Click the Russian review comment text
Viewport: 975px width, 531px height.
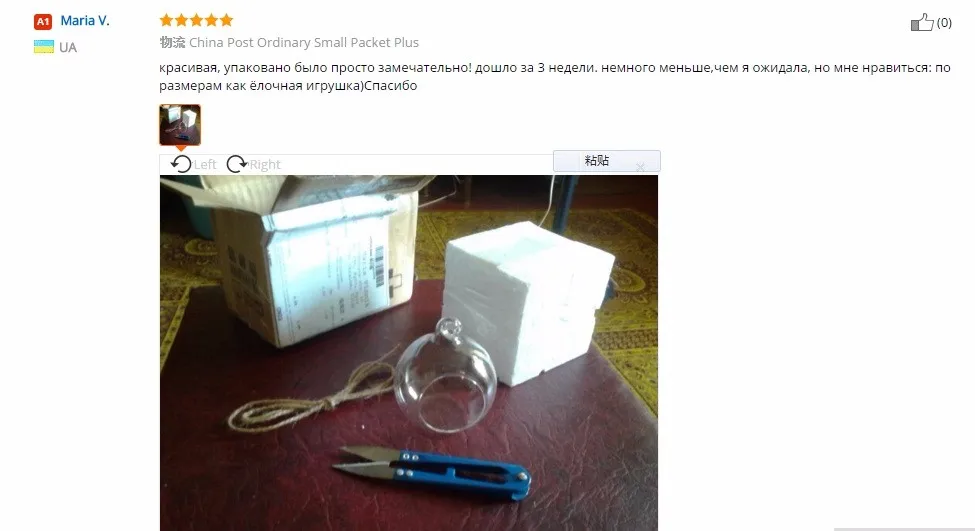pos(555,76)
